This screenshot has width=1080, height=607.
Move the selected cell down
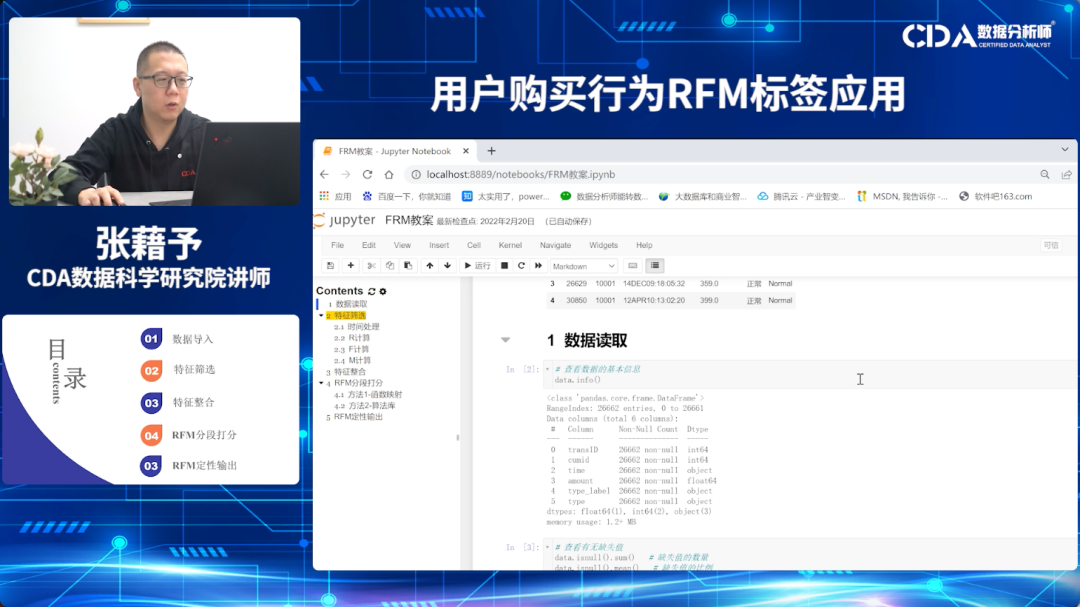(448, 266)
